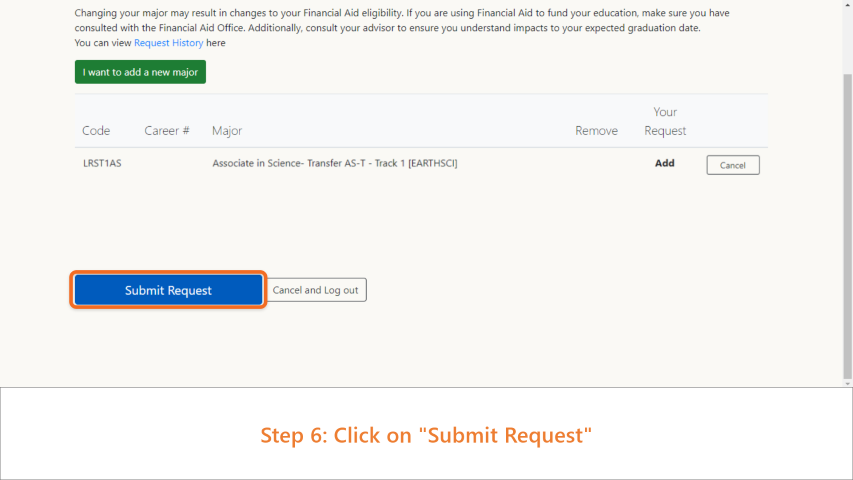The width and height of the screenshot is (853, 480).
Task: Click the Step 6 instruction caption
Action: (x=426, y=435)
